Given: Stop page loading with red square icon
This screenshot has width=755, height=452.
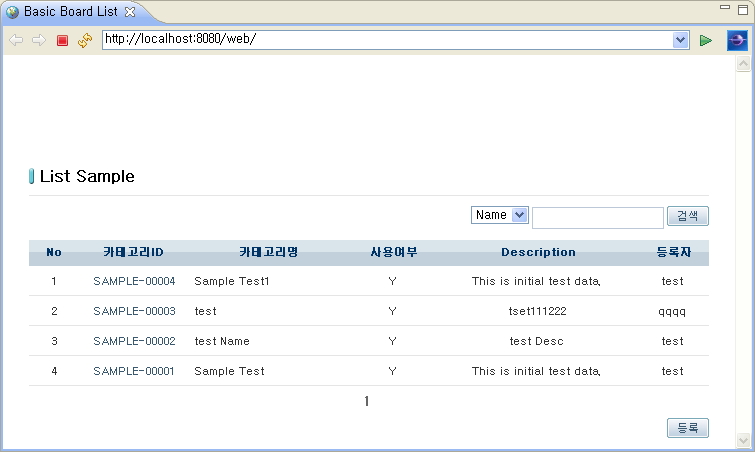Looking at the screenshot, I should 62,40.
